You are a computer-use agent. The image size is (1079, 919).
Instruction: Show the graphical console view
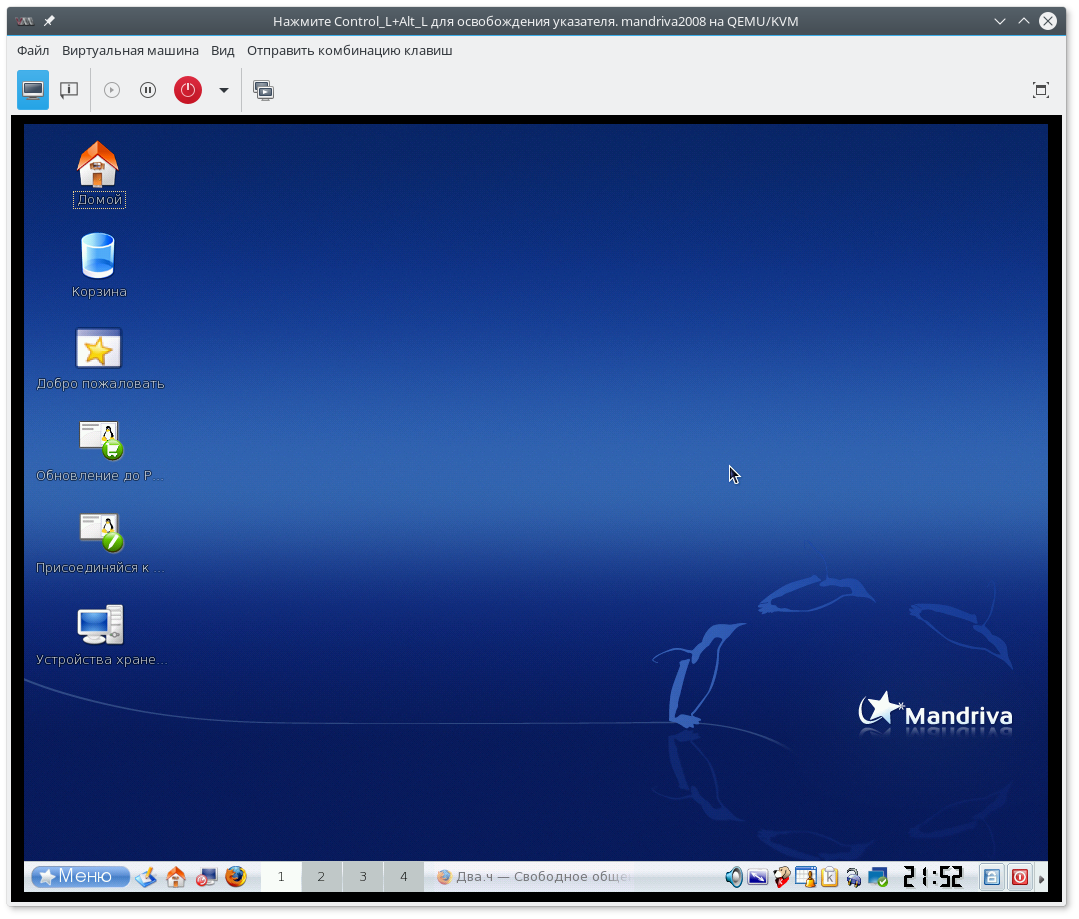coord(33,89)
